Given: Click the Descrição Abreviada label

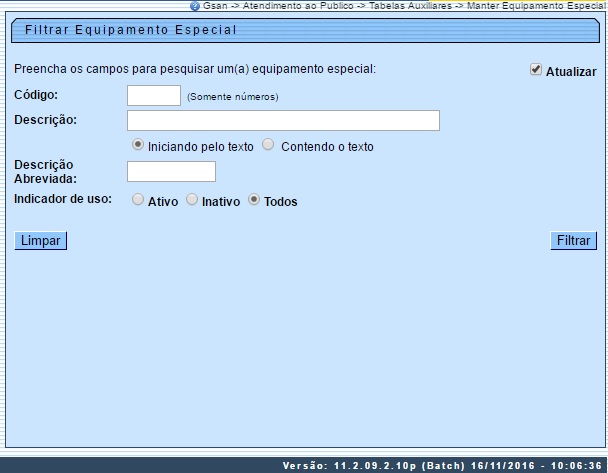Looking at the screenshot, I should point(45,172).
